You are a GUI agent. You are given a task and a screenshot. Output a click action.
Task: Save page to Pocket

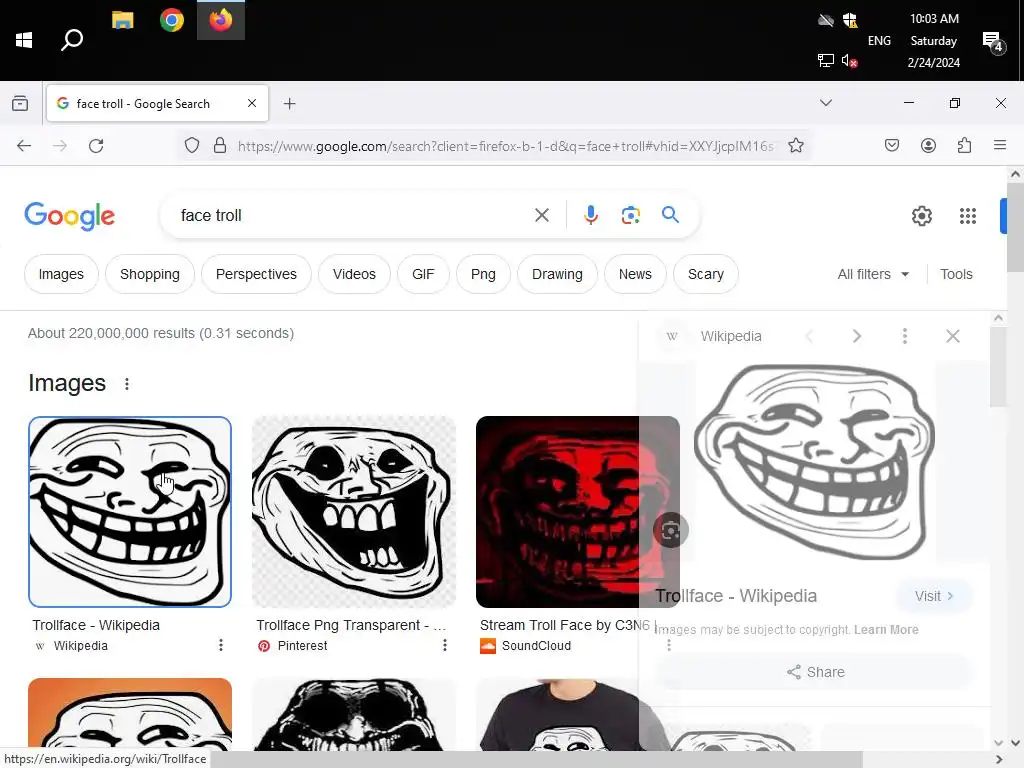click(891, 146)
